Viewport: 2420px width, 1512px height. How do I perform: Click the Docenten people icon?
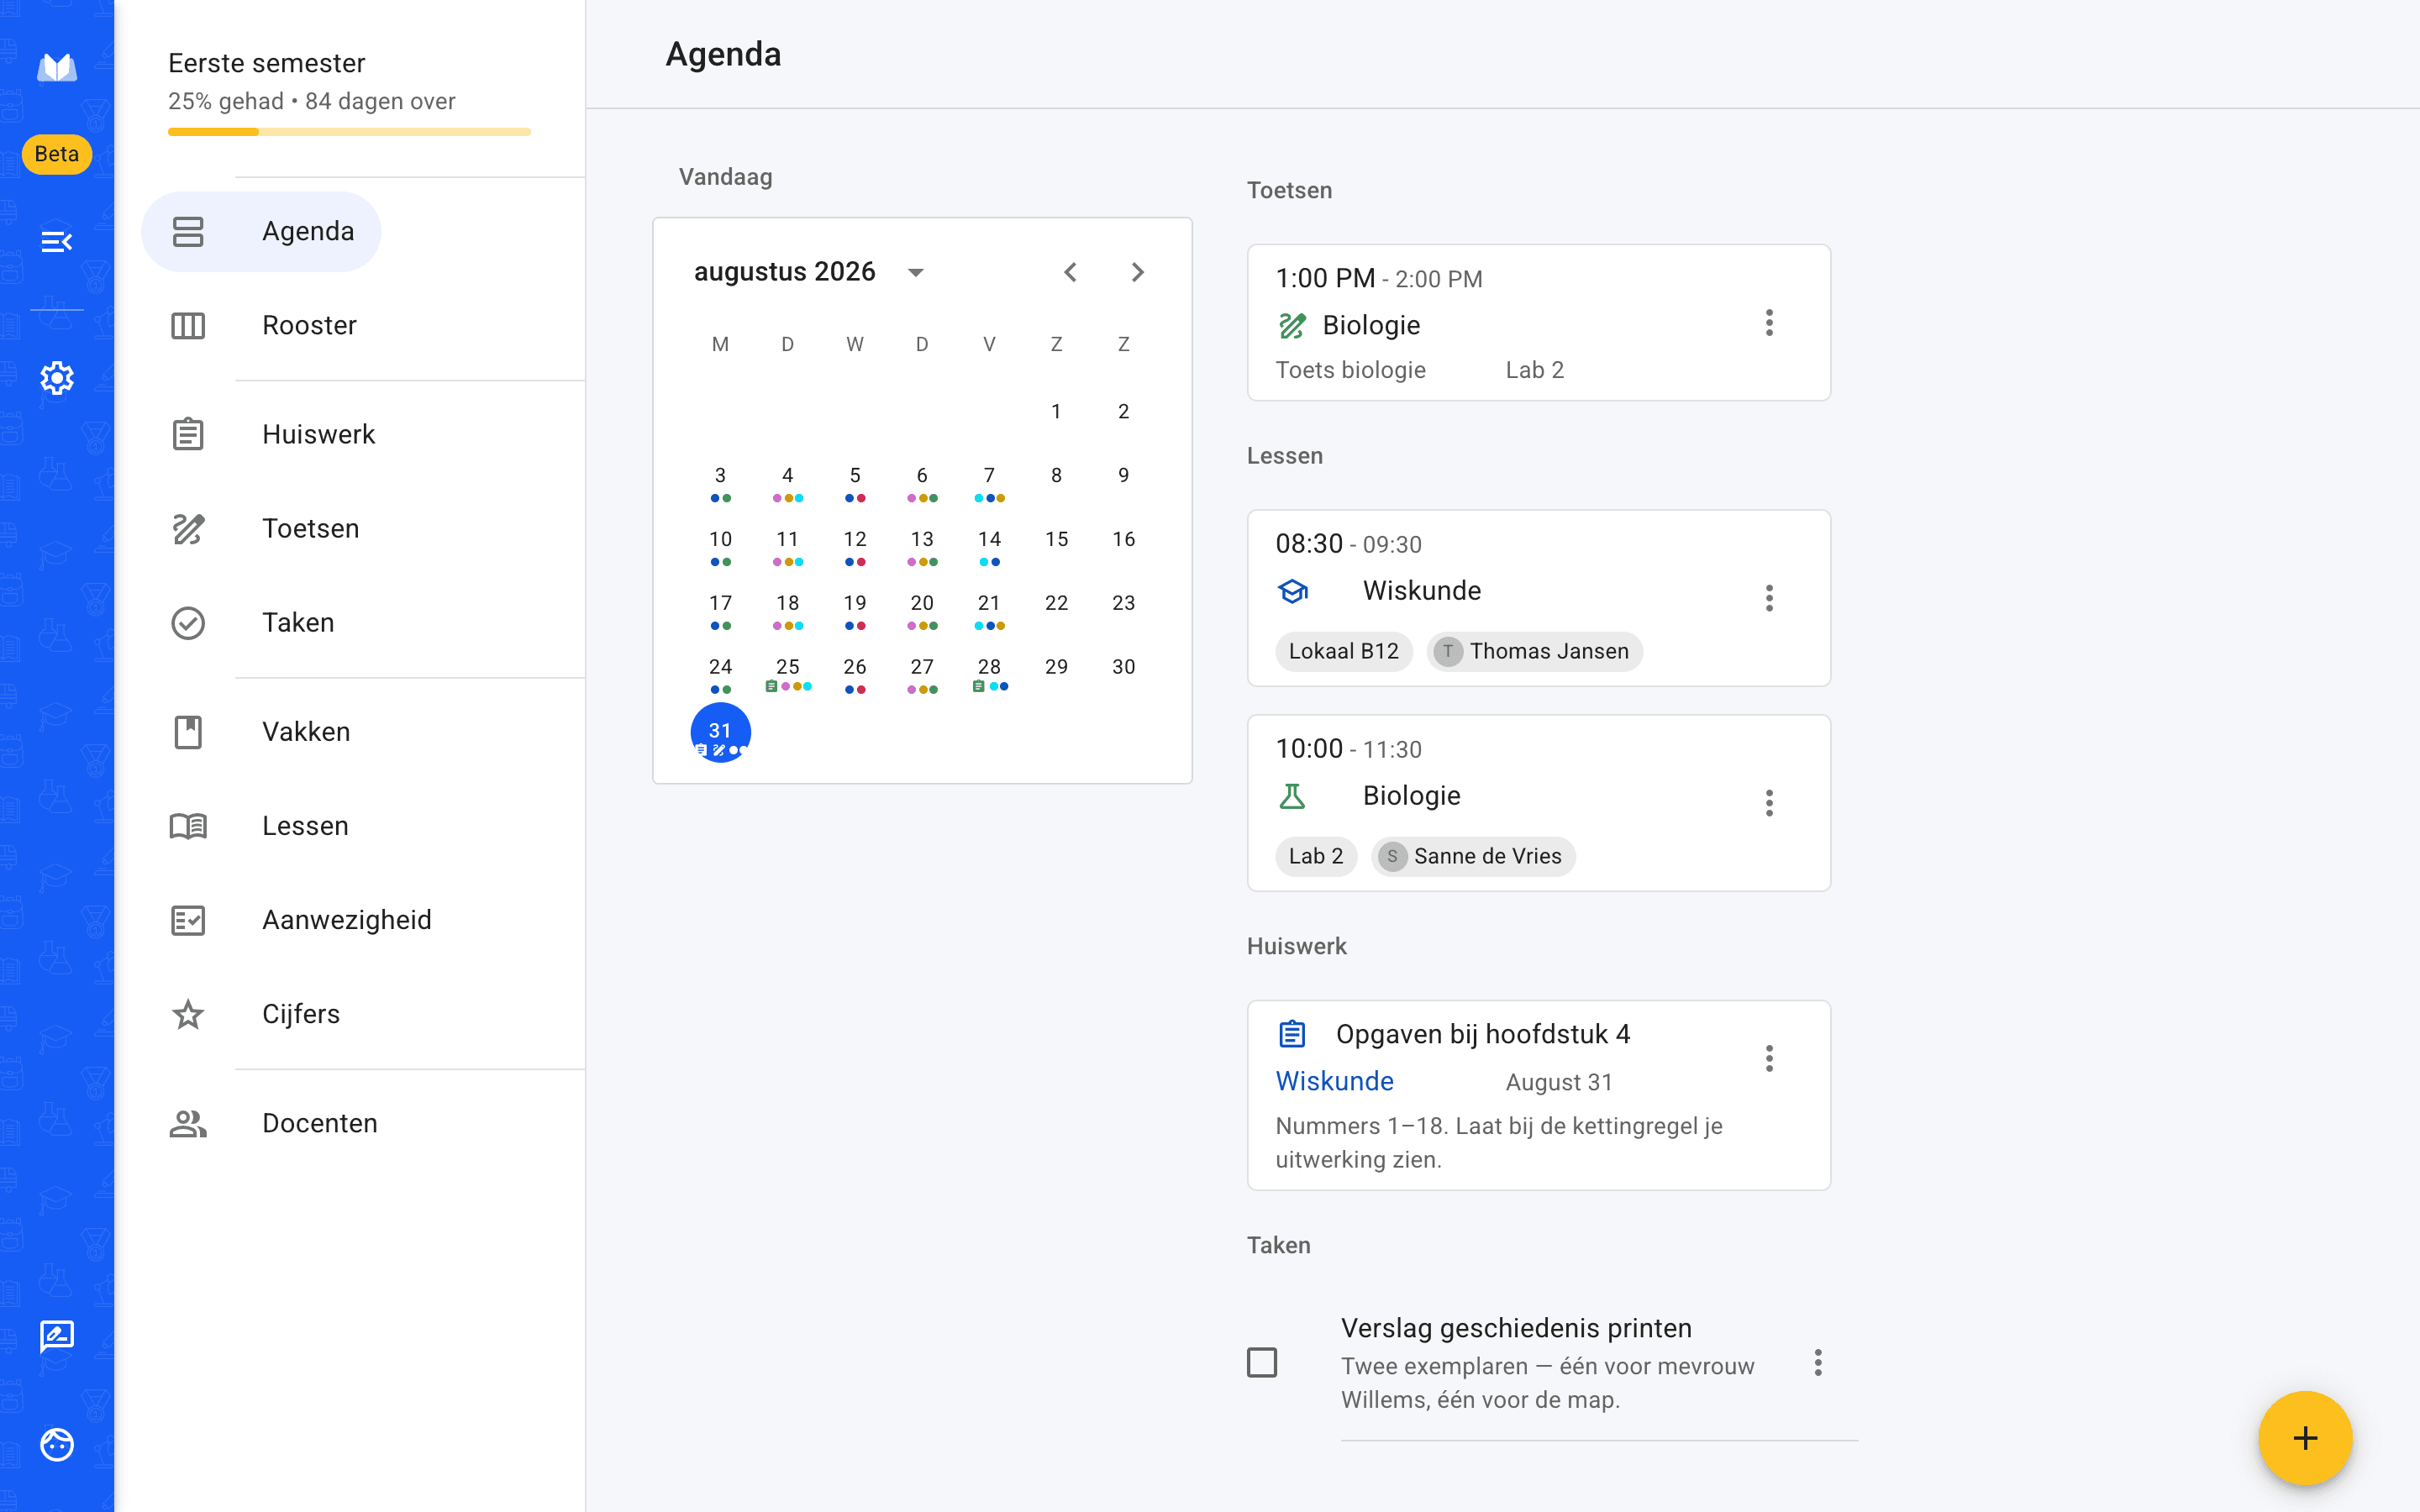(188, 1123)
